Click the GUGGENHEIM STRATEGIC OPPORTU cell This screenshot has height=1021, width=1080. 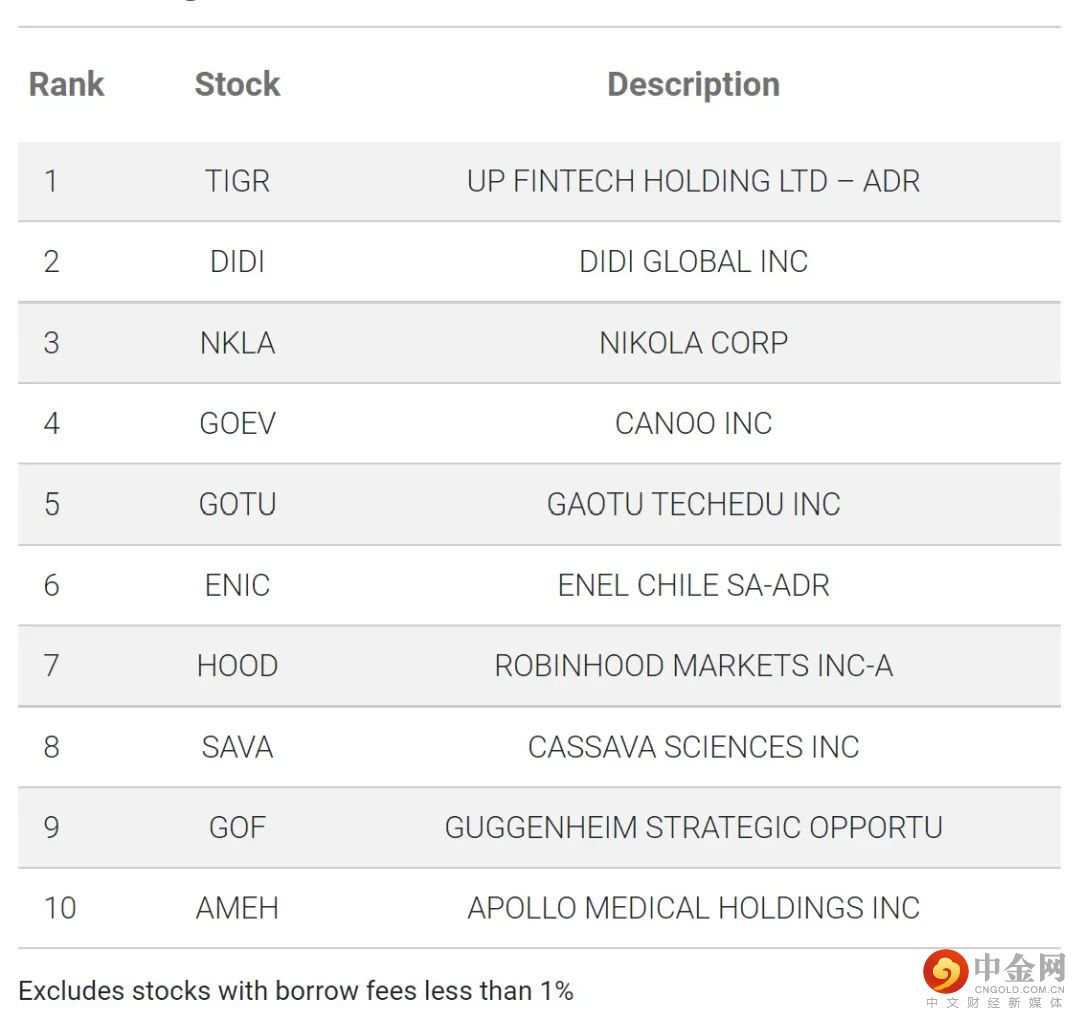click(693, 827)
